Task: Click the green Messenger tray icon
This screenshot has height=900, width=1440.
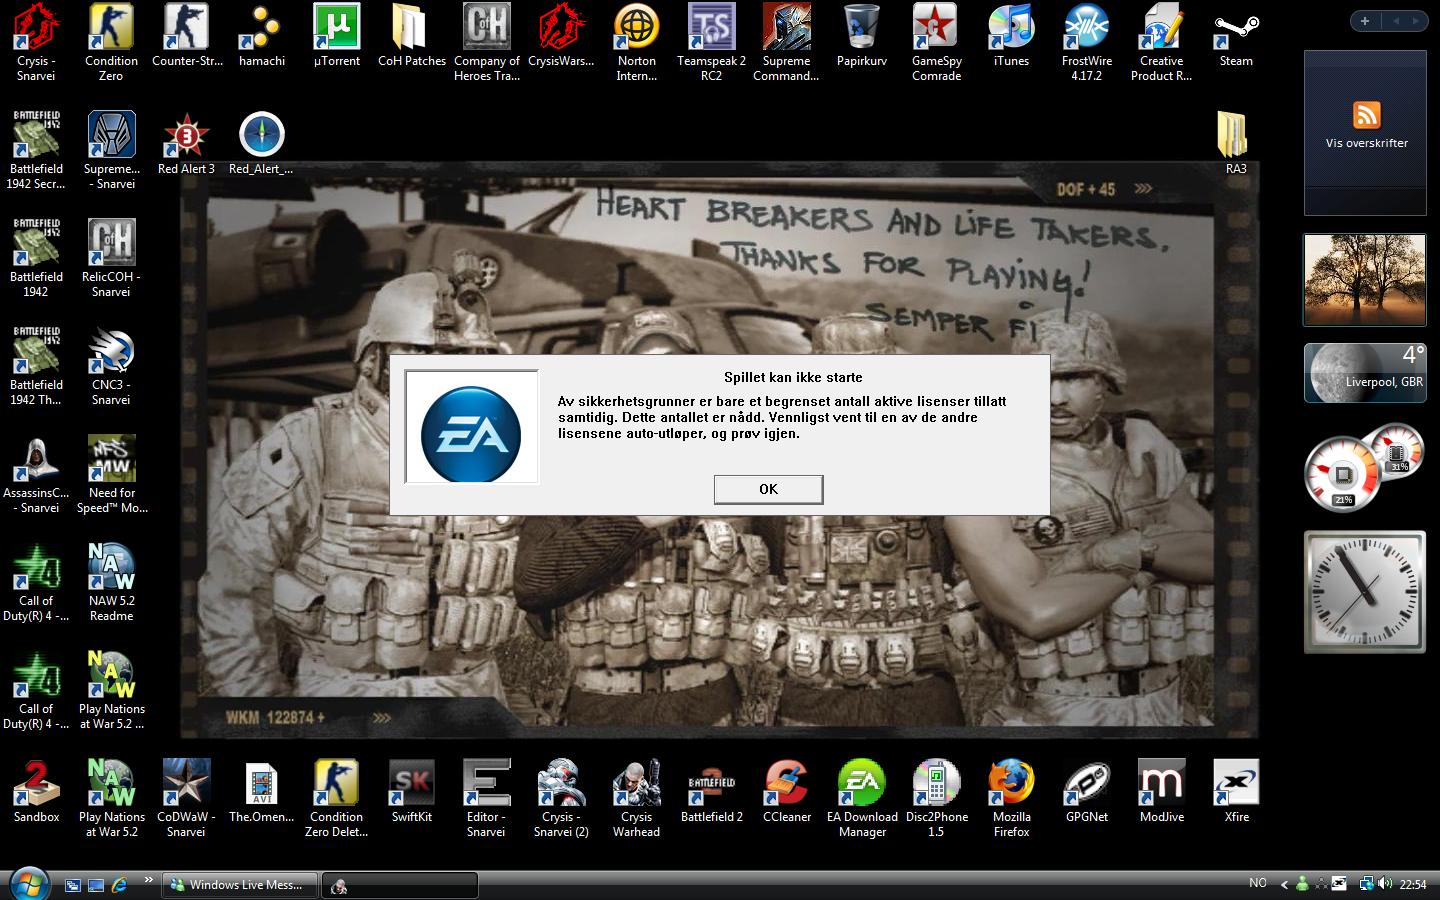Action: (x=1302, y=884)
